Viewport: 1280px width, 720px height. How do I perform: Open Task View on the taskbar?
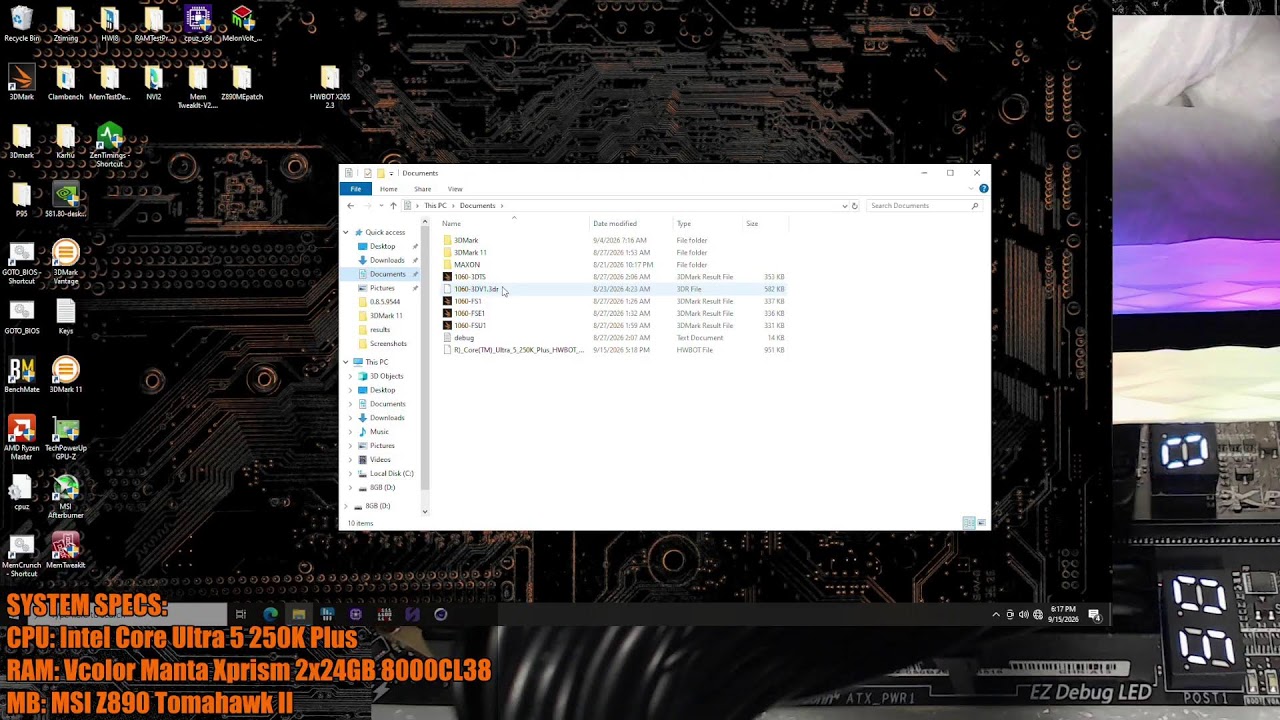pyautogui.click(x=241, y=614)
